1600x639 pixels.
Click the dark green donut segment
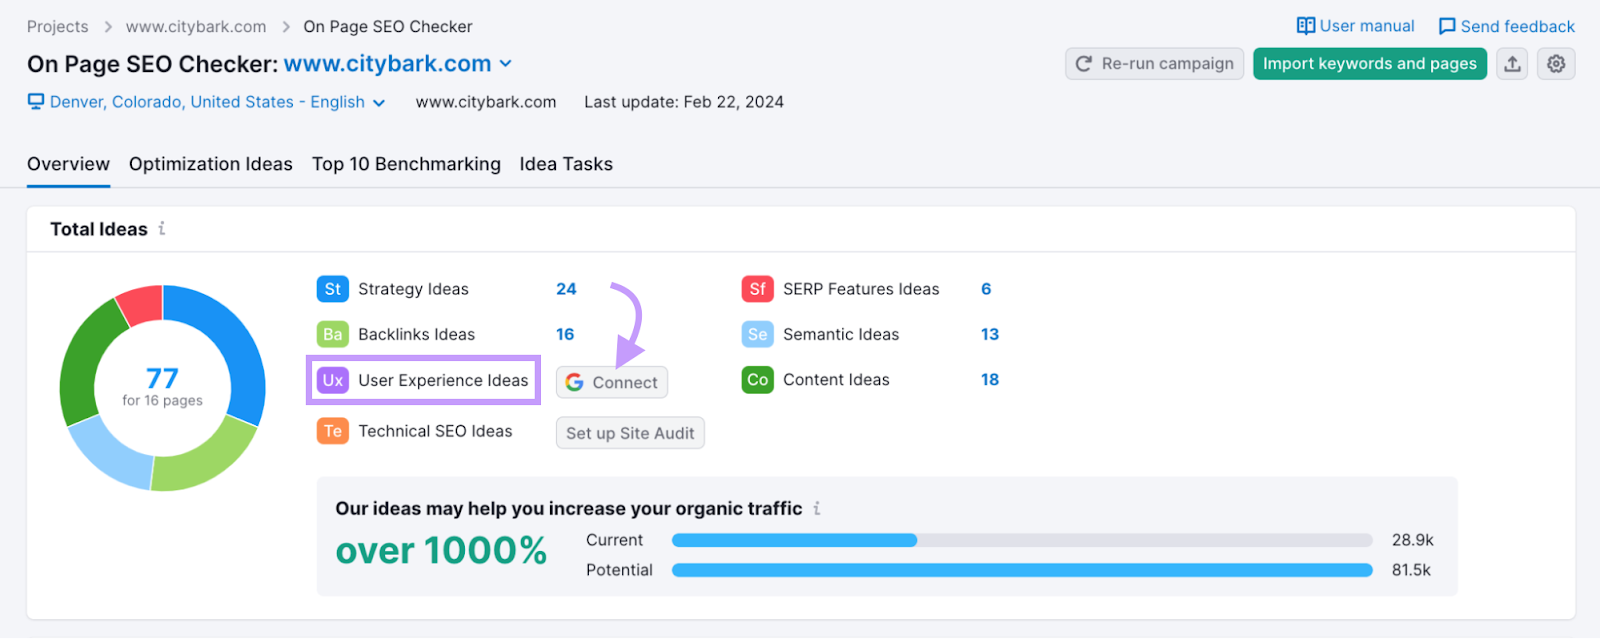click(x=86, y=362)
